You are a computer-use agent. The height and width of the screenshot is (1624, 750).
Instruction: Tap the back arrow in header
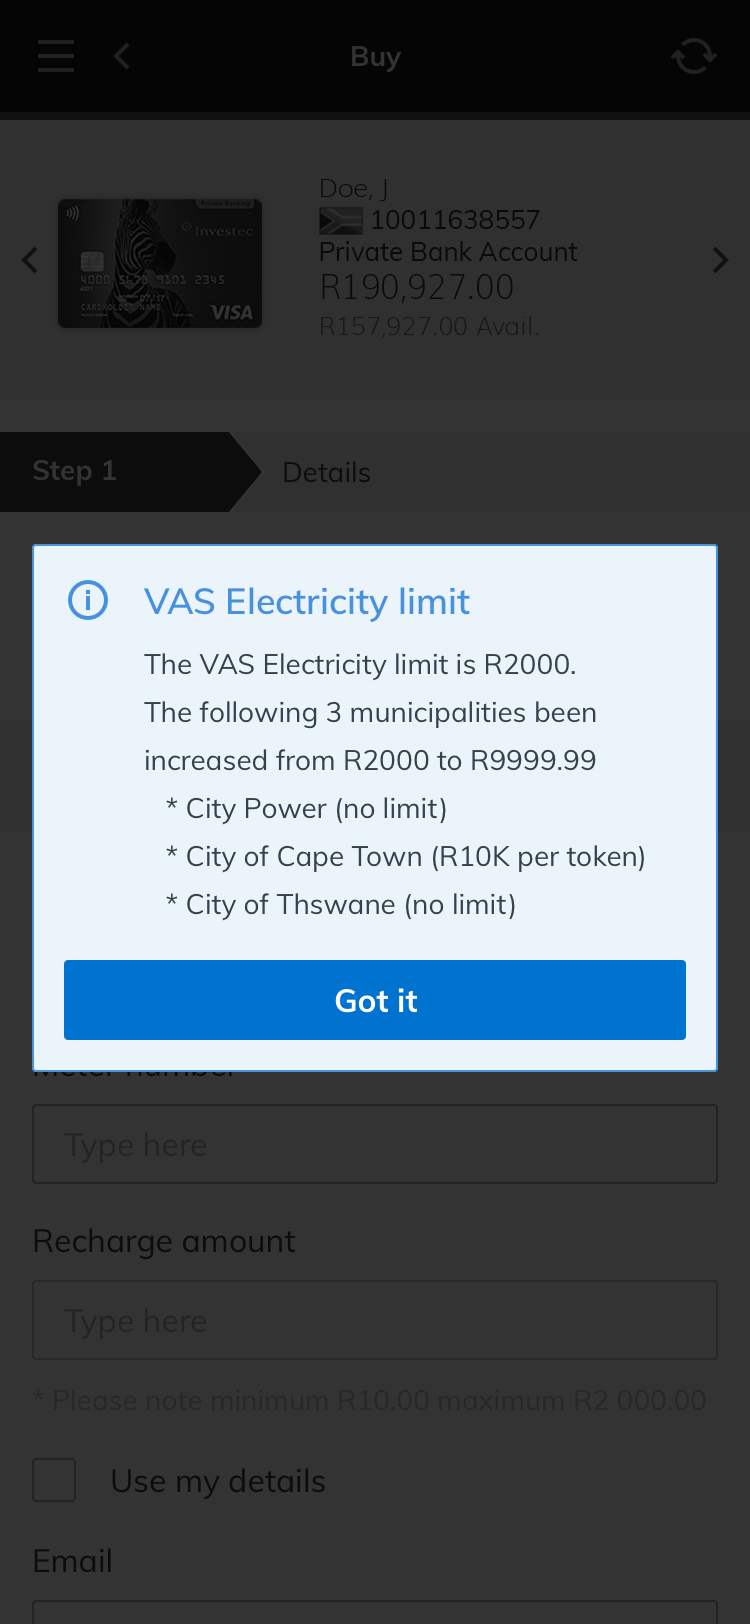(122, 57)
